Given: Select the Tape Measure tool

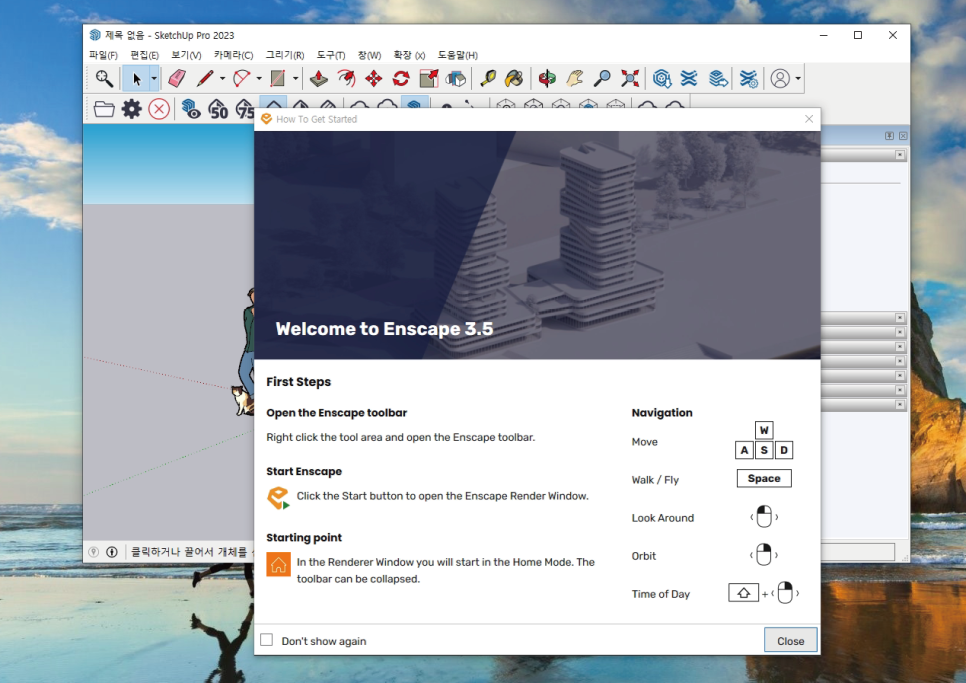Looking at the screenshot, I should [488, 78].
